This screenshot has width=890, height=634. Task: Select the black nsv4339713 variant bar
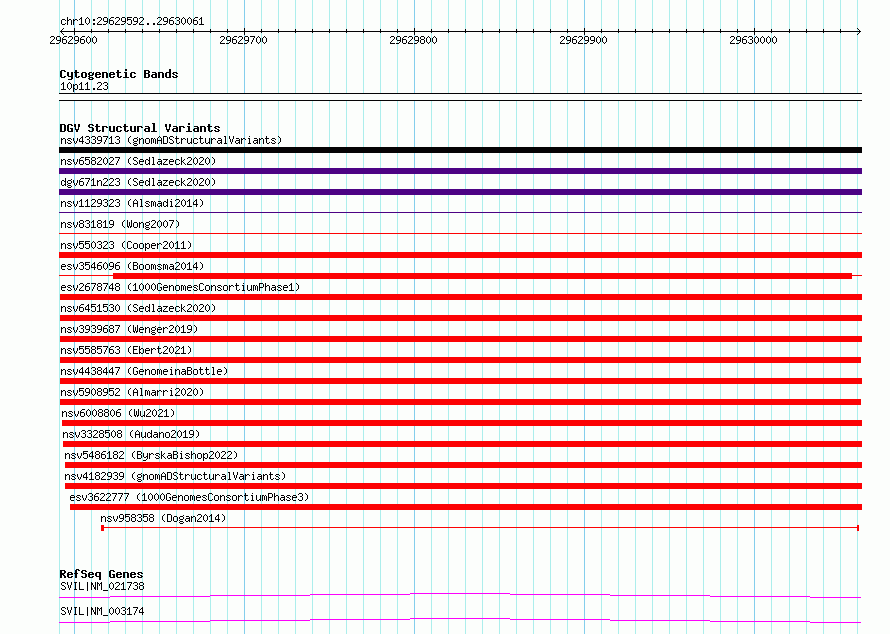[x=460, y=150]
